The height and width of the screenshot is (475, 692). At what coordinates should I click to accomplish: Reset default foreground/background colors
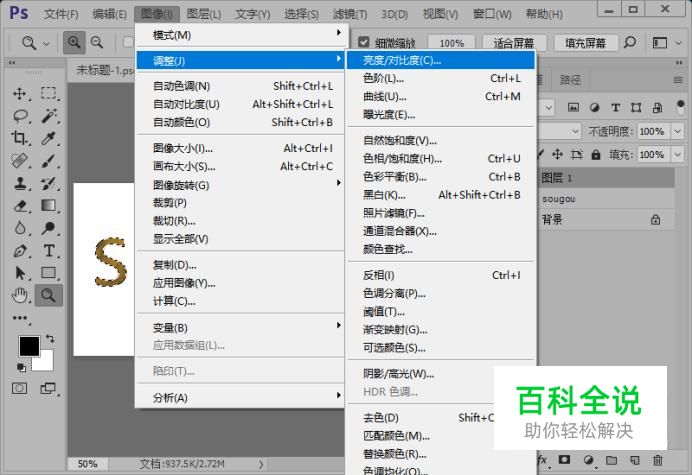21,367
